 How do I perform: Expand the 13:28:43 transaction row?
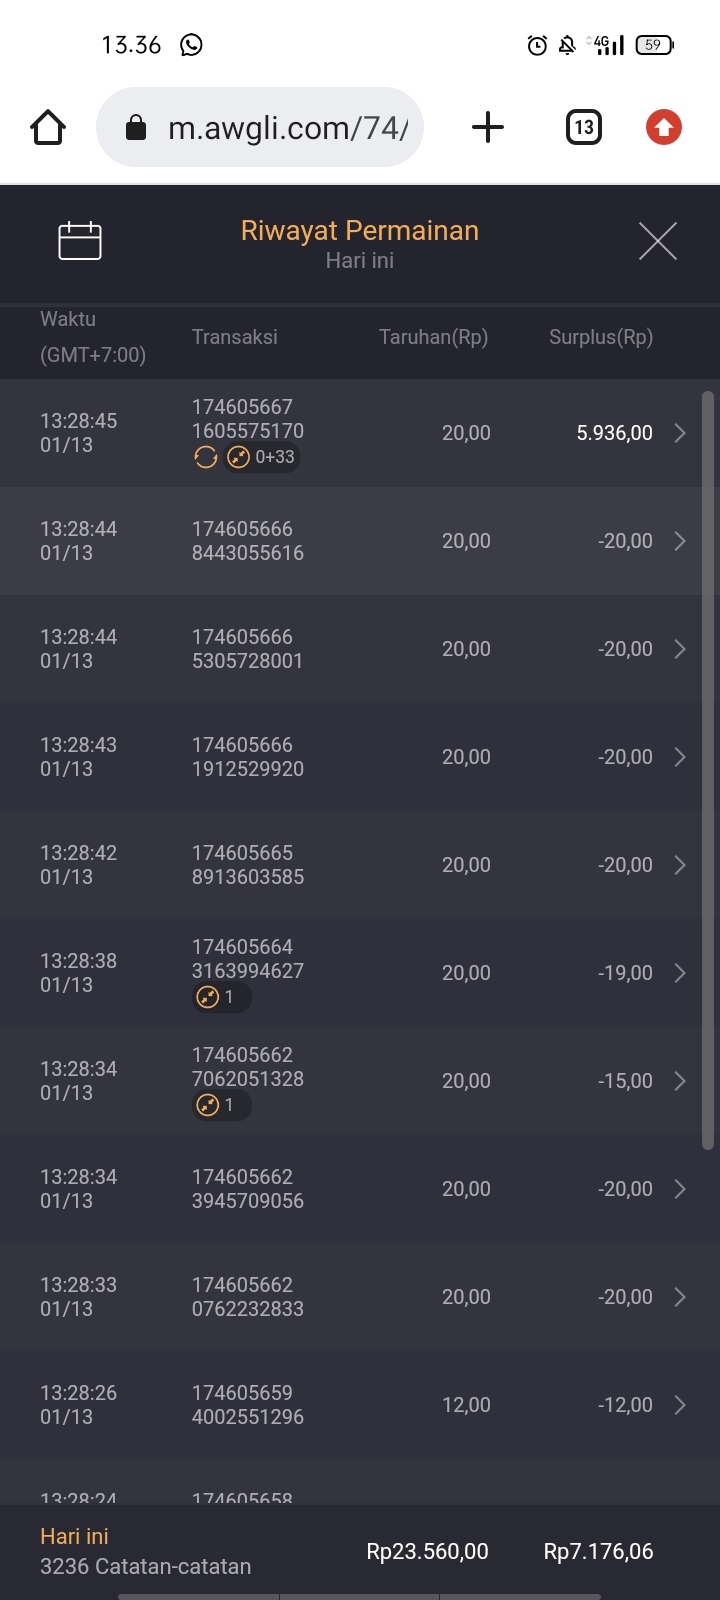point(680,757)
